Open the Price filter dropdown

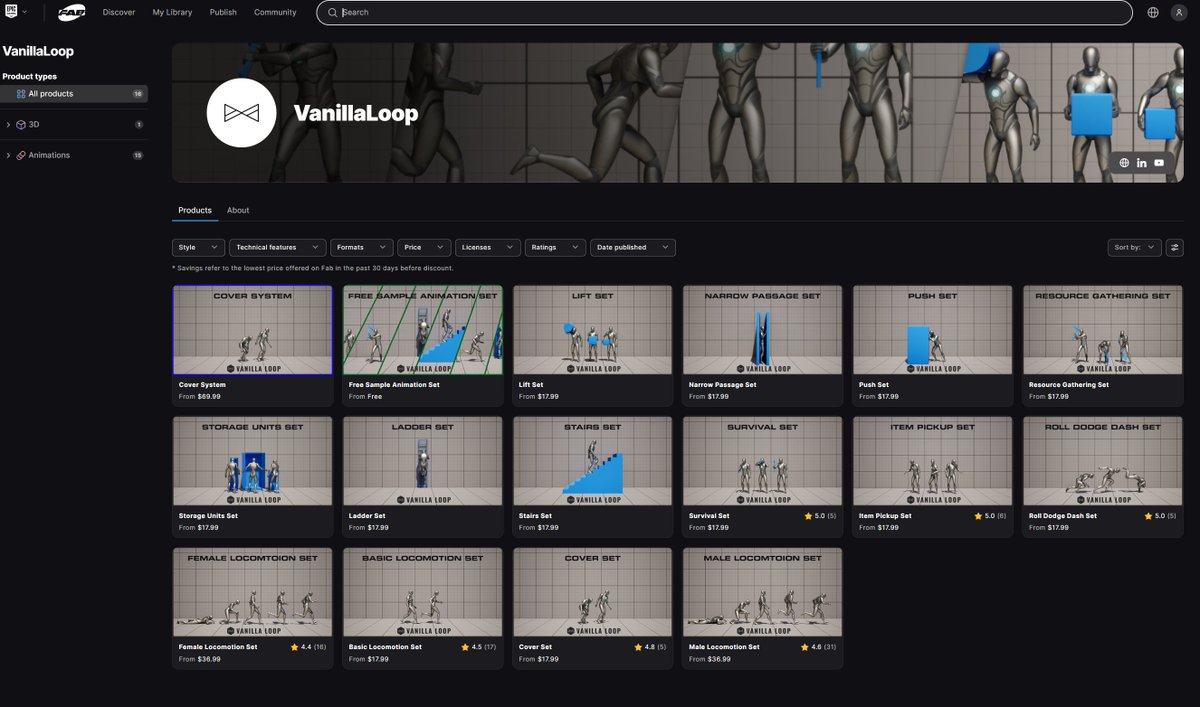pos(424,247)
